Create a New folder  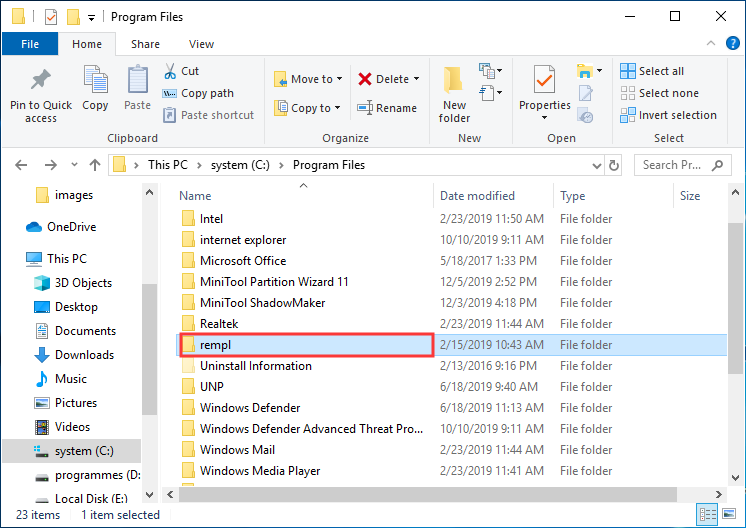454,95
